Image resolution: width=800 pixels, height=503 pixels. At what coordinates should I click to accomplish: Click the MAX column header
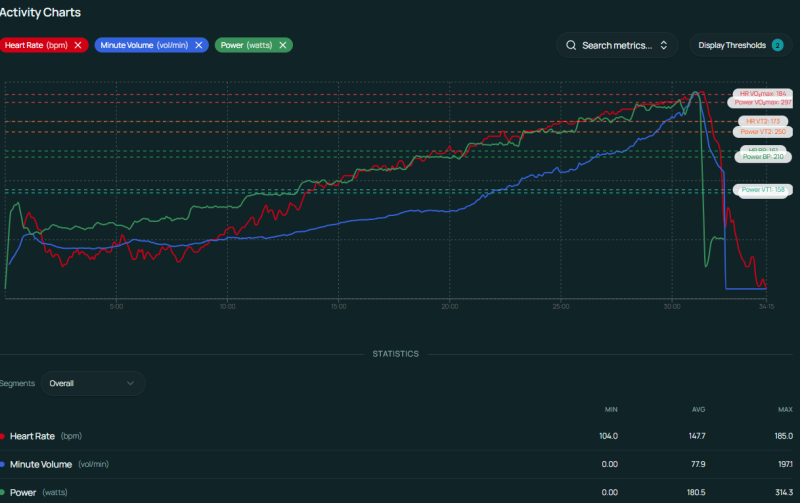pyautogui.click(x=785, y=409)
